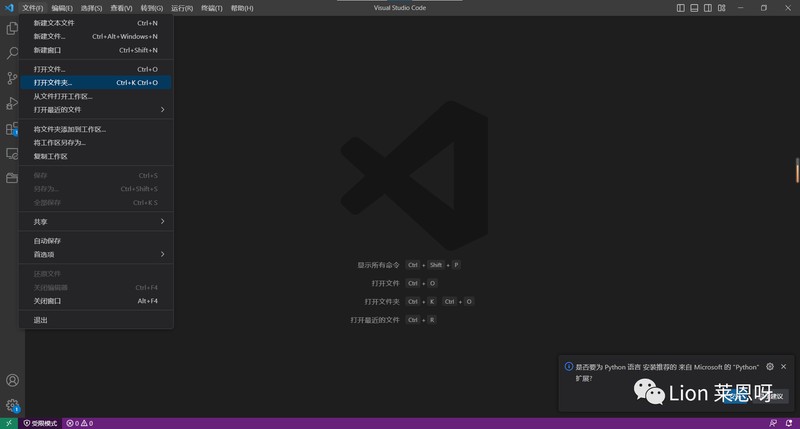This screenshot has width=800, height=429.
Task: Open the 终端(T) menu
Action: coord(212,8)
